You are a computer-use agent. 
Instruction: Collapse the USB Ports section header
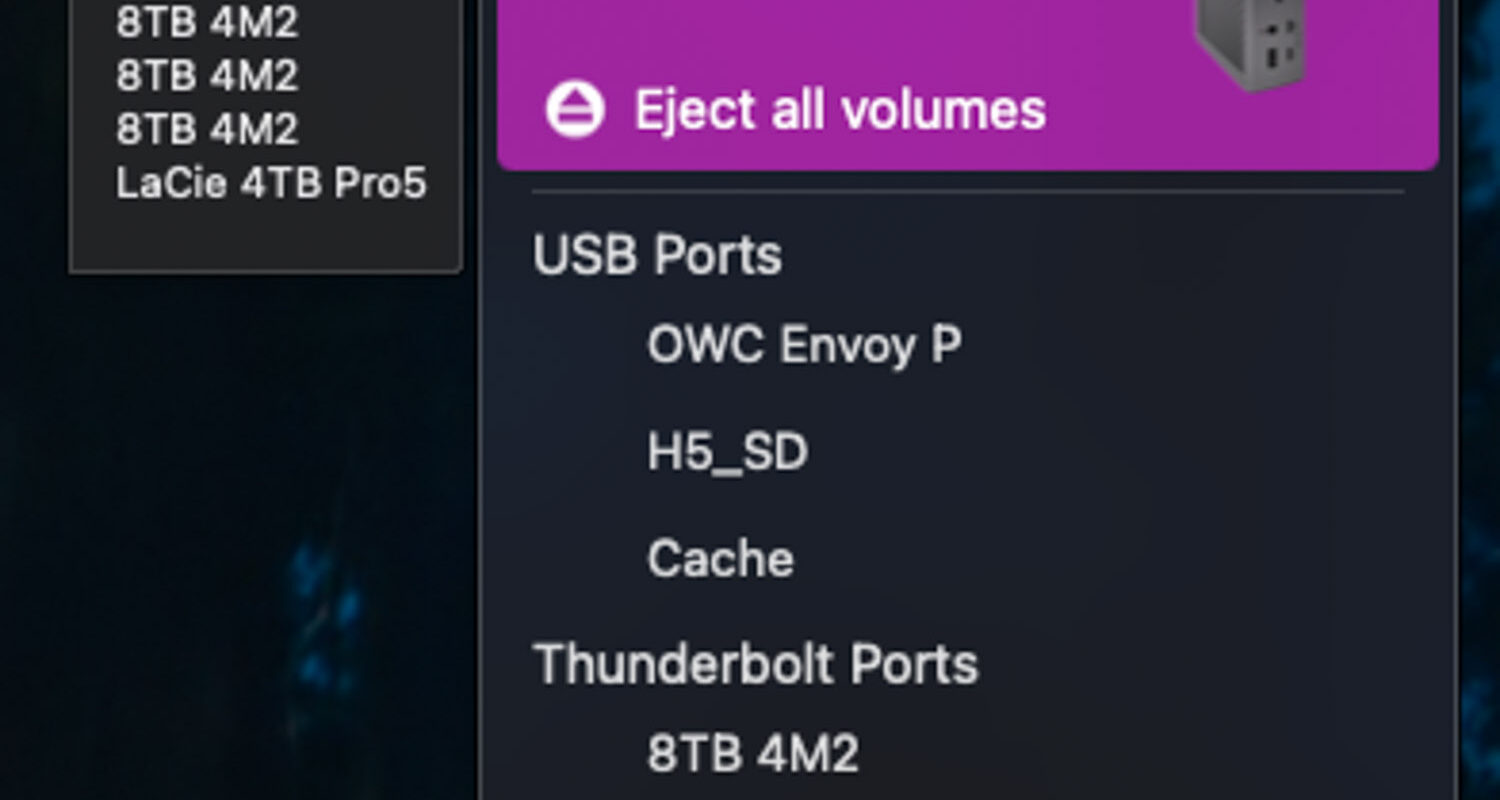[x=657, y=255]
